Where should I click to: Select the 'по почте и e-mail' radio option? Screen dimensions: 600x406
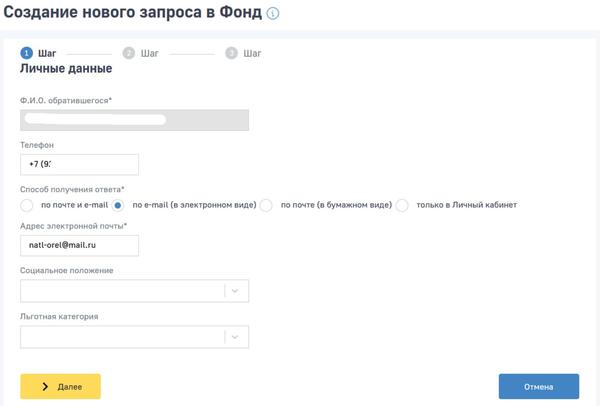27,205
